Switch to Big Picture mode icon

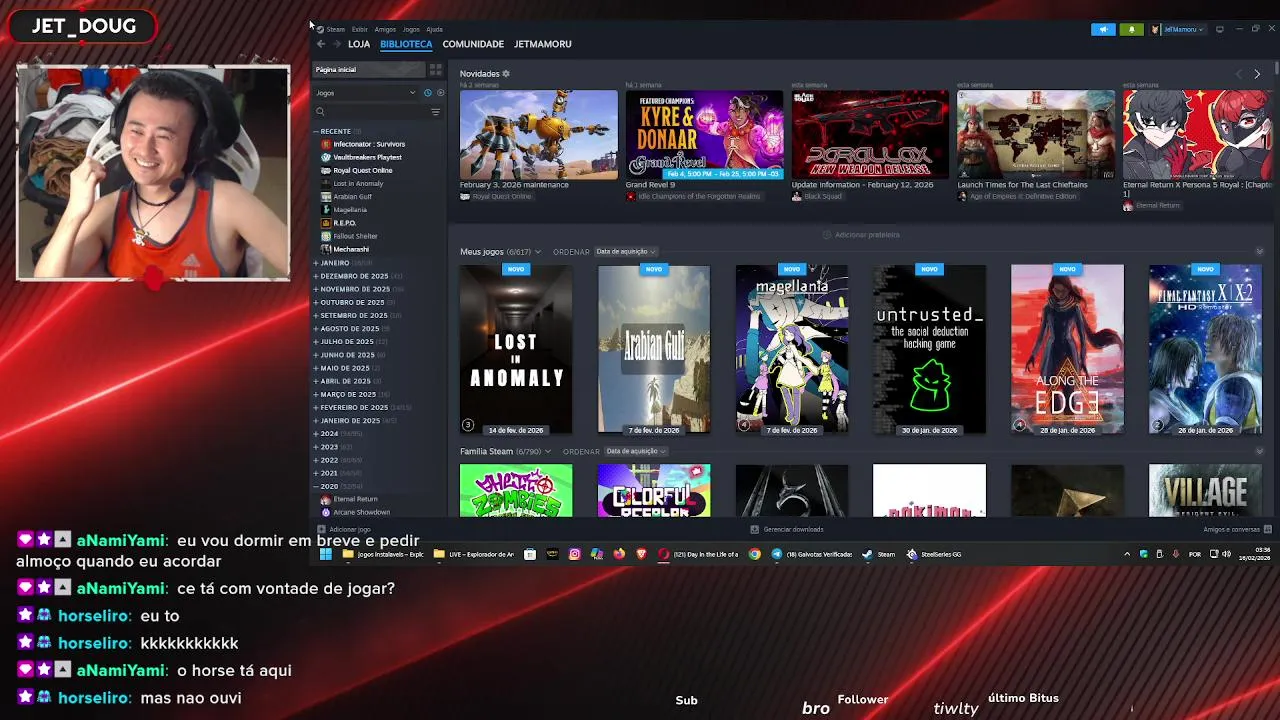click(x=1219, y=29)
